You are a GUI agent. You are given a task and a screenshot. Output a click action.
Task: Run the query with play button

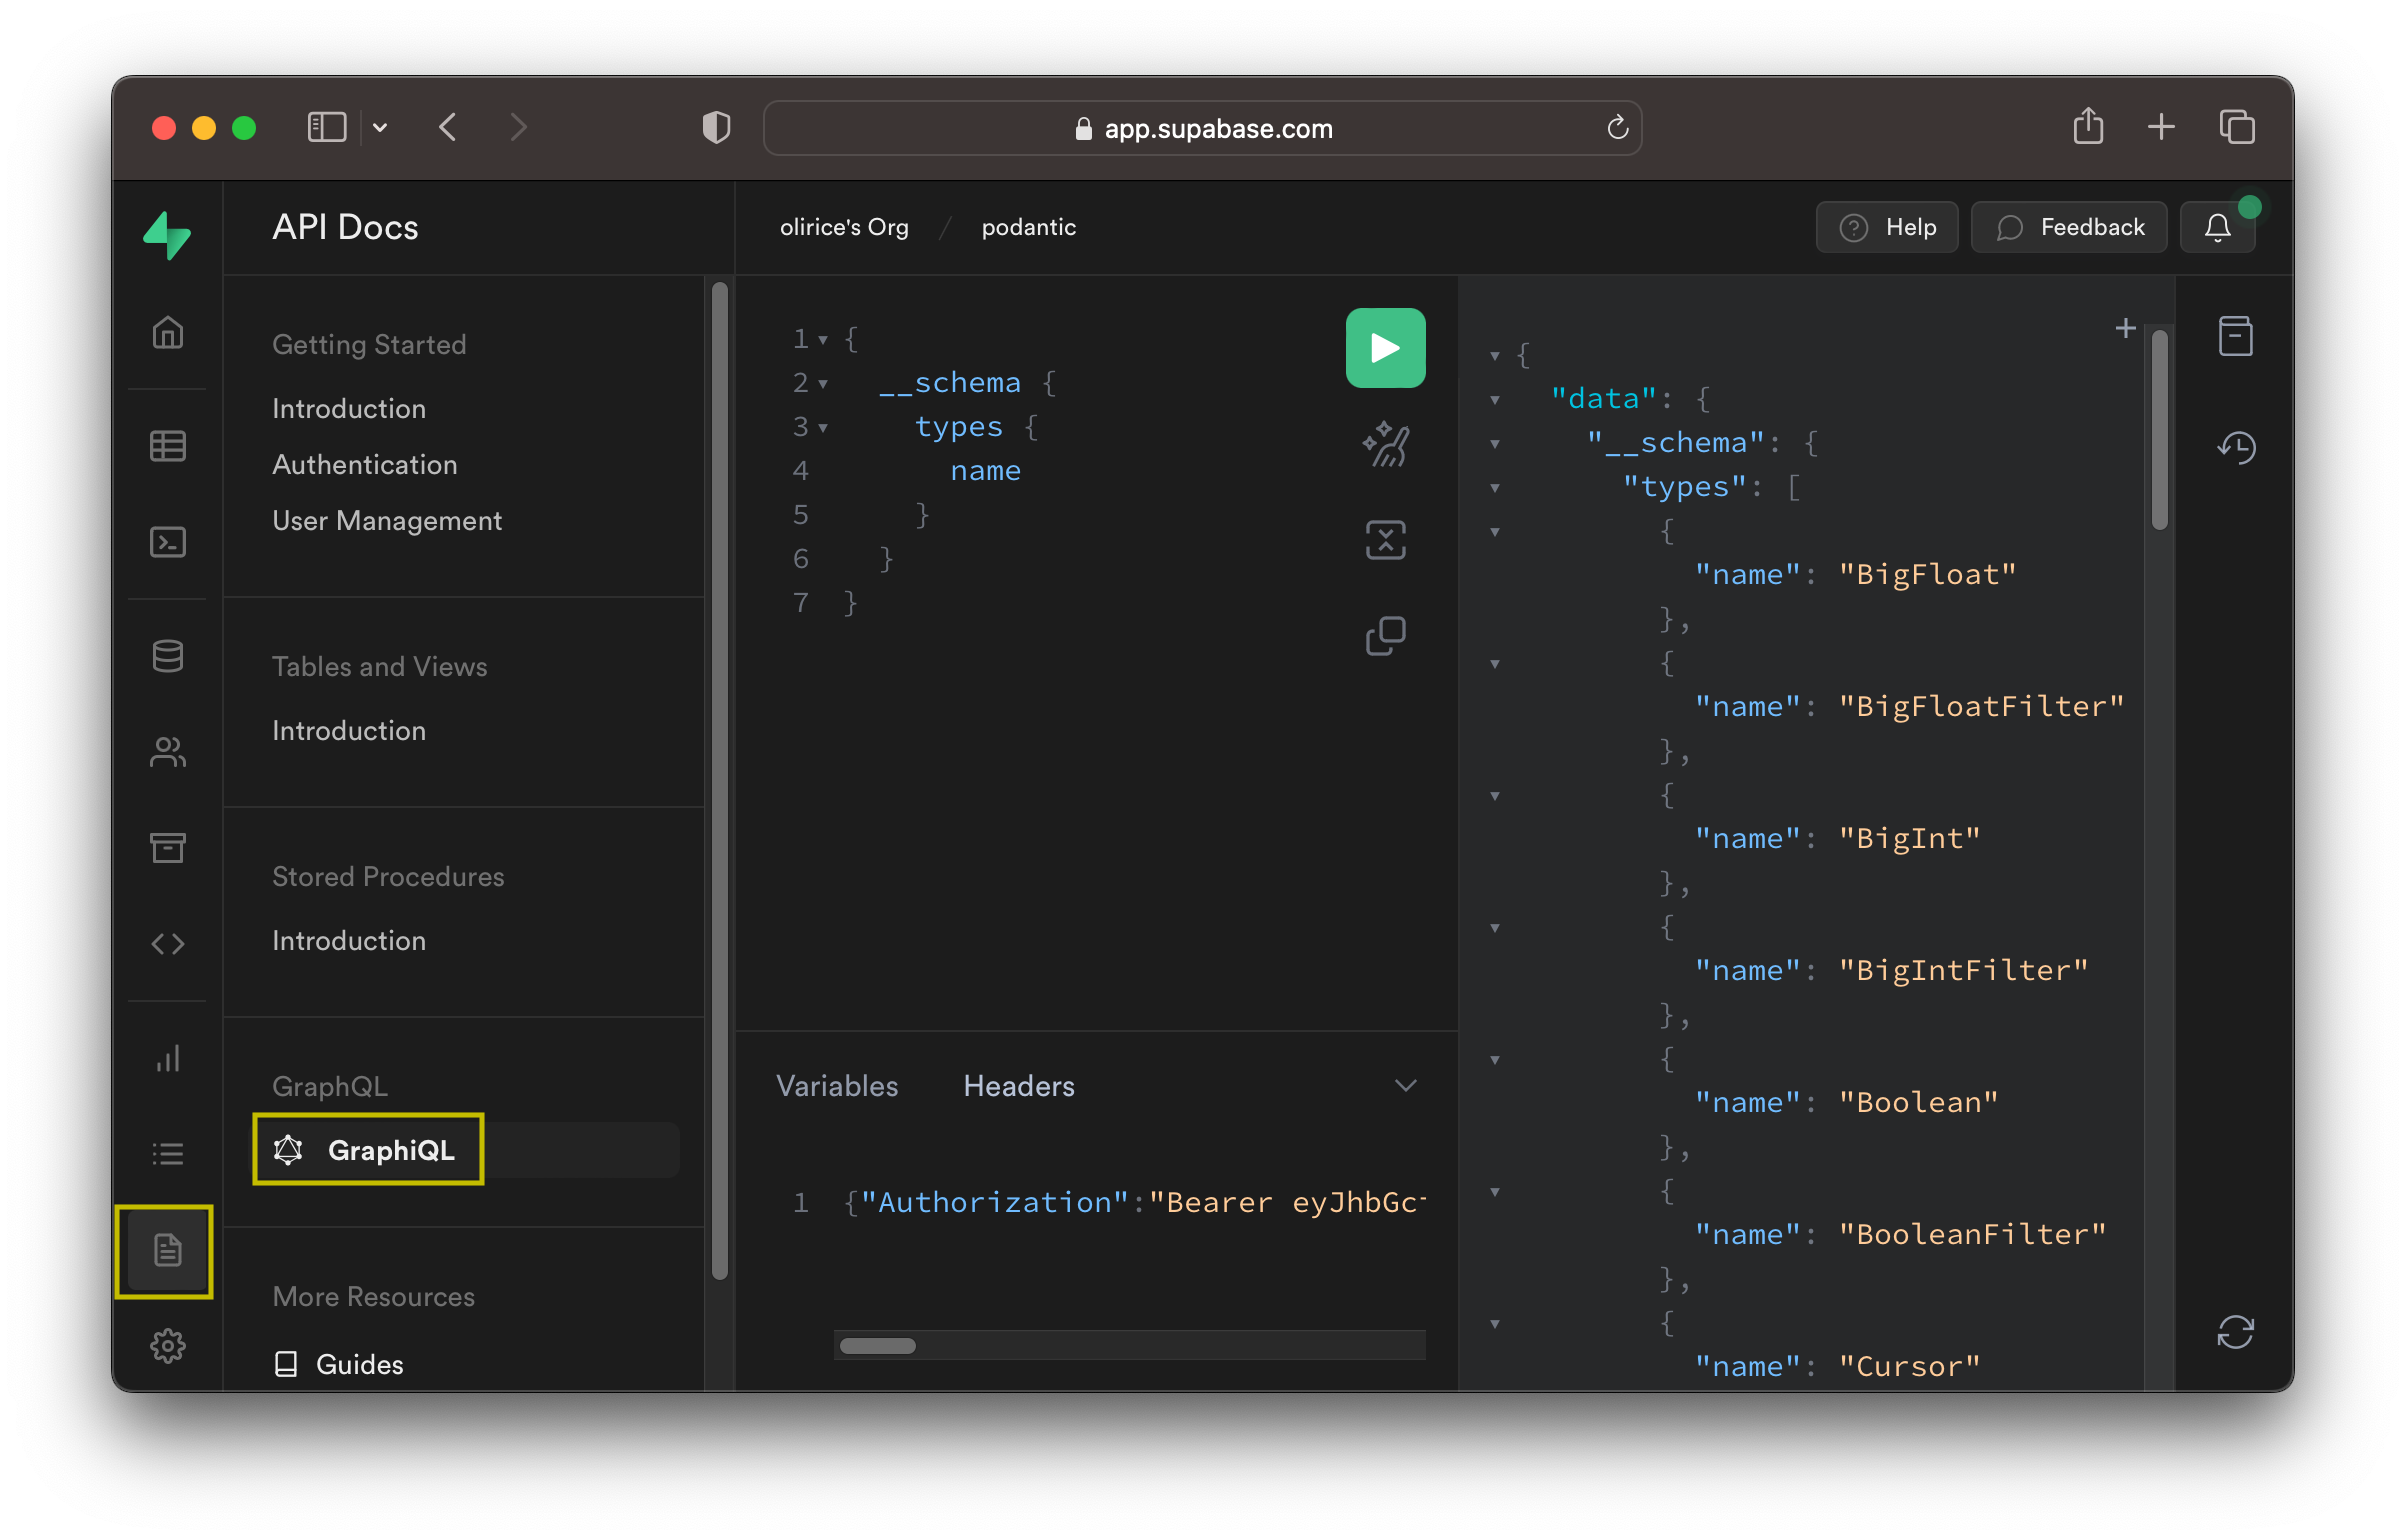1385,348
